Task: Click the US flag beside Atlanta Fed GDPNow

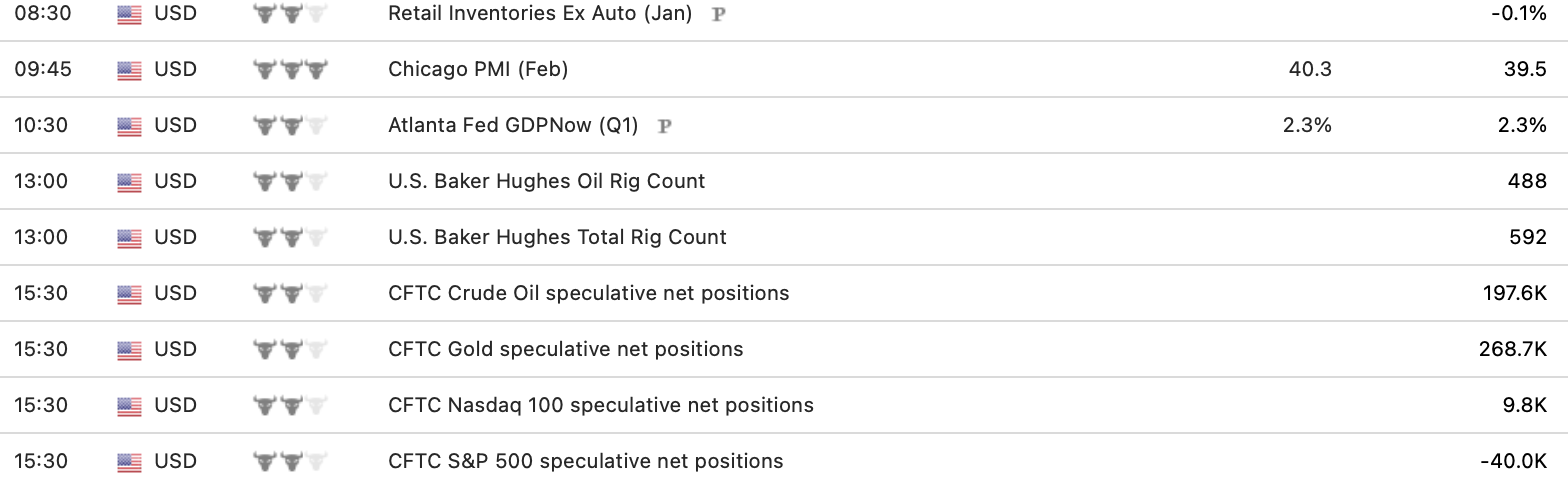Action: (x=129, y=126)
